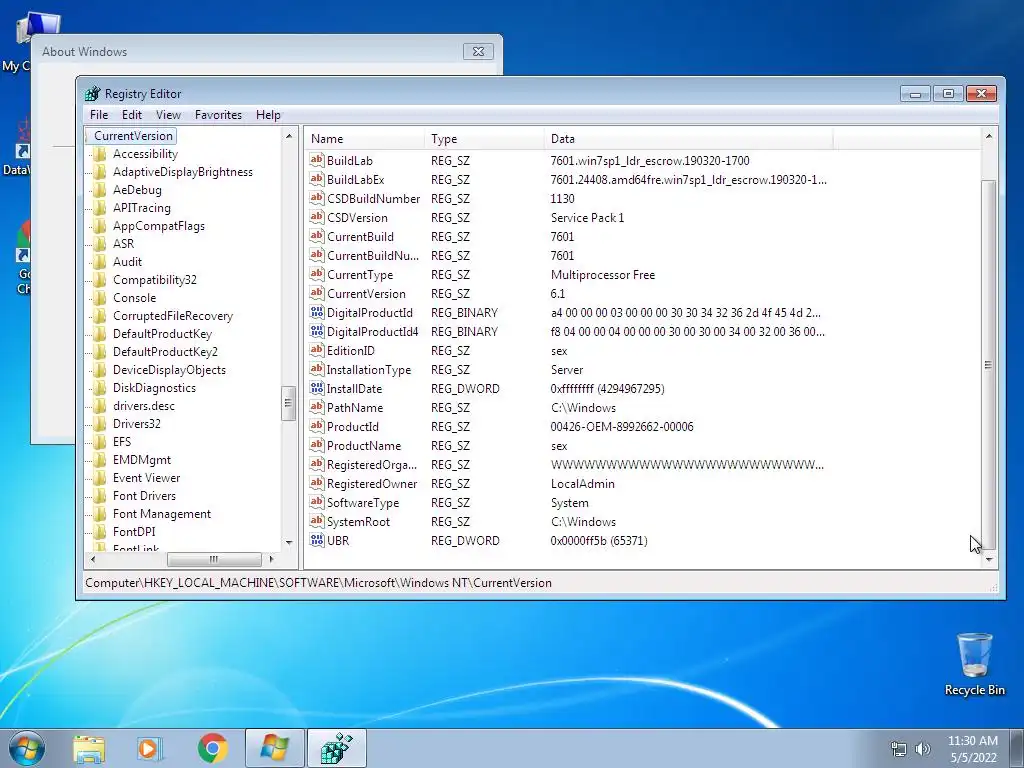Click the EditionID string value icon

[317, 350]
